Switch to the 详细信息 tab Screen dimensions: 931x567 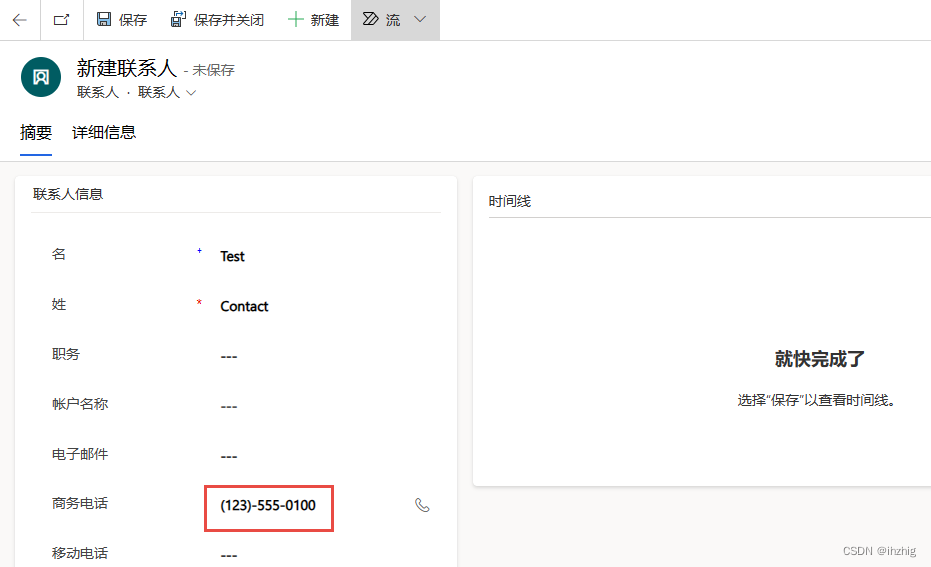tap(104, 132)
